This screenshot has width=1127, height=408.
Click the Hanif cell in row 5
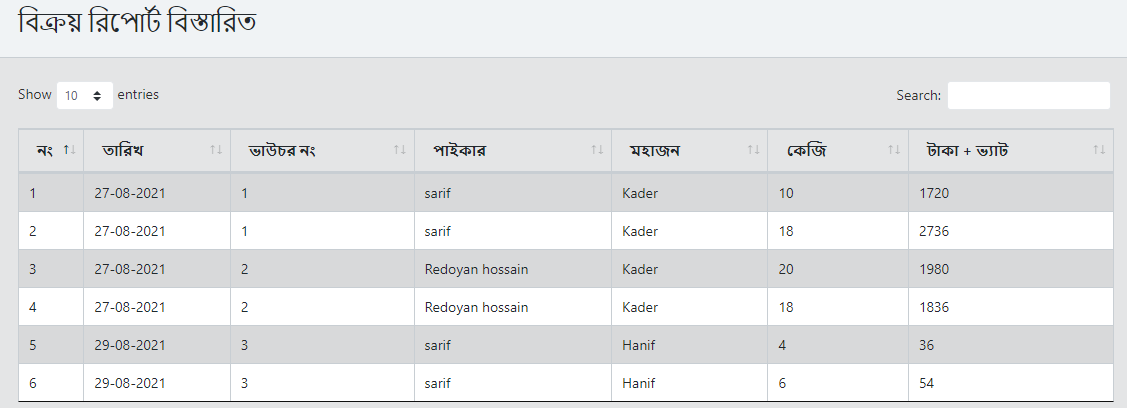pyautogui.click(x=638, y=345)
